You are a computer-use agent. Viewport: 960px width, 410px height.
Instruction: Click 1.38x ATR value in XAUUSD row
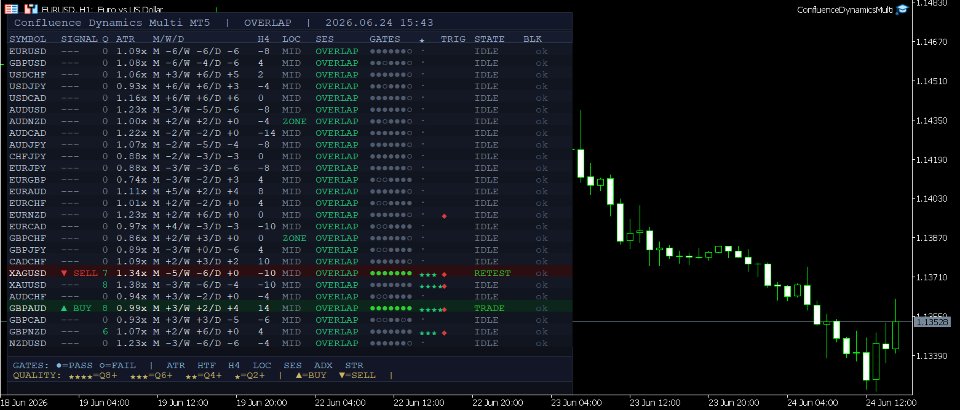point(132,285)
